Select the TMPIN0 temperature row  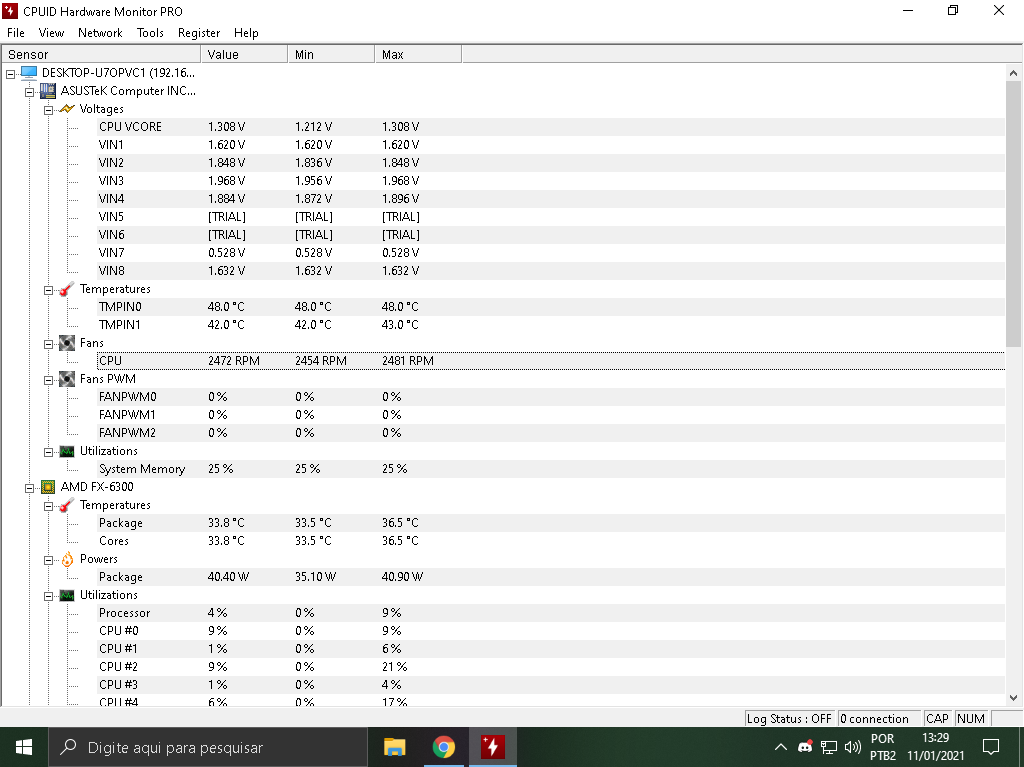pos(551,307)
